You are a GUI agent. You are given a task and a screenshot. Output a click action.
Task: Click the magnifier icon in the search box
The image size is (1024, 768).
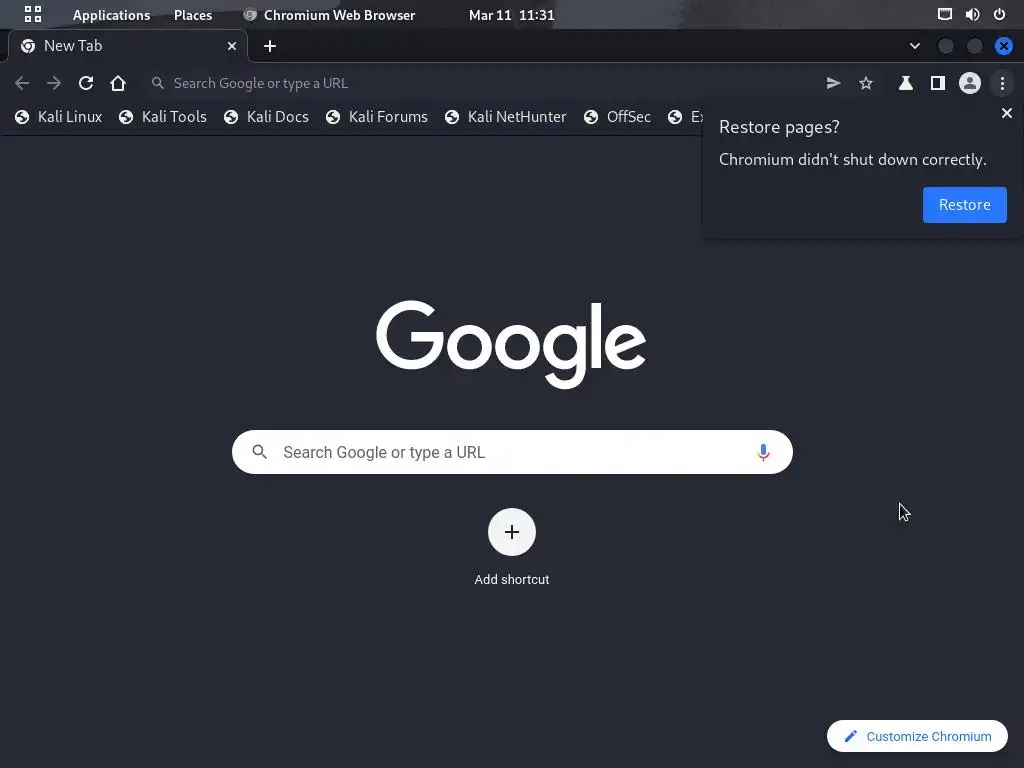(x=259, y=451)
